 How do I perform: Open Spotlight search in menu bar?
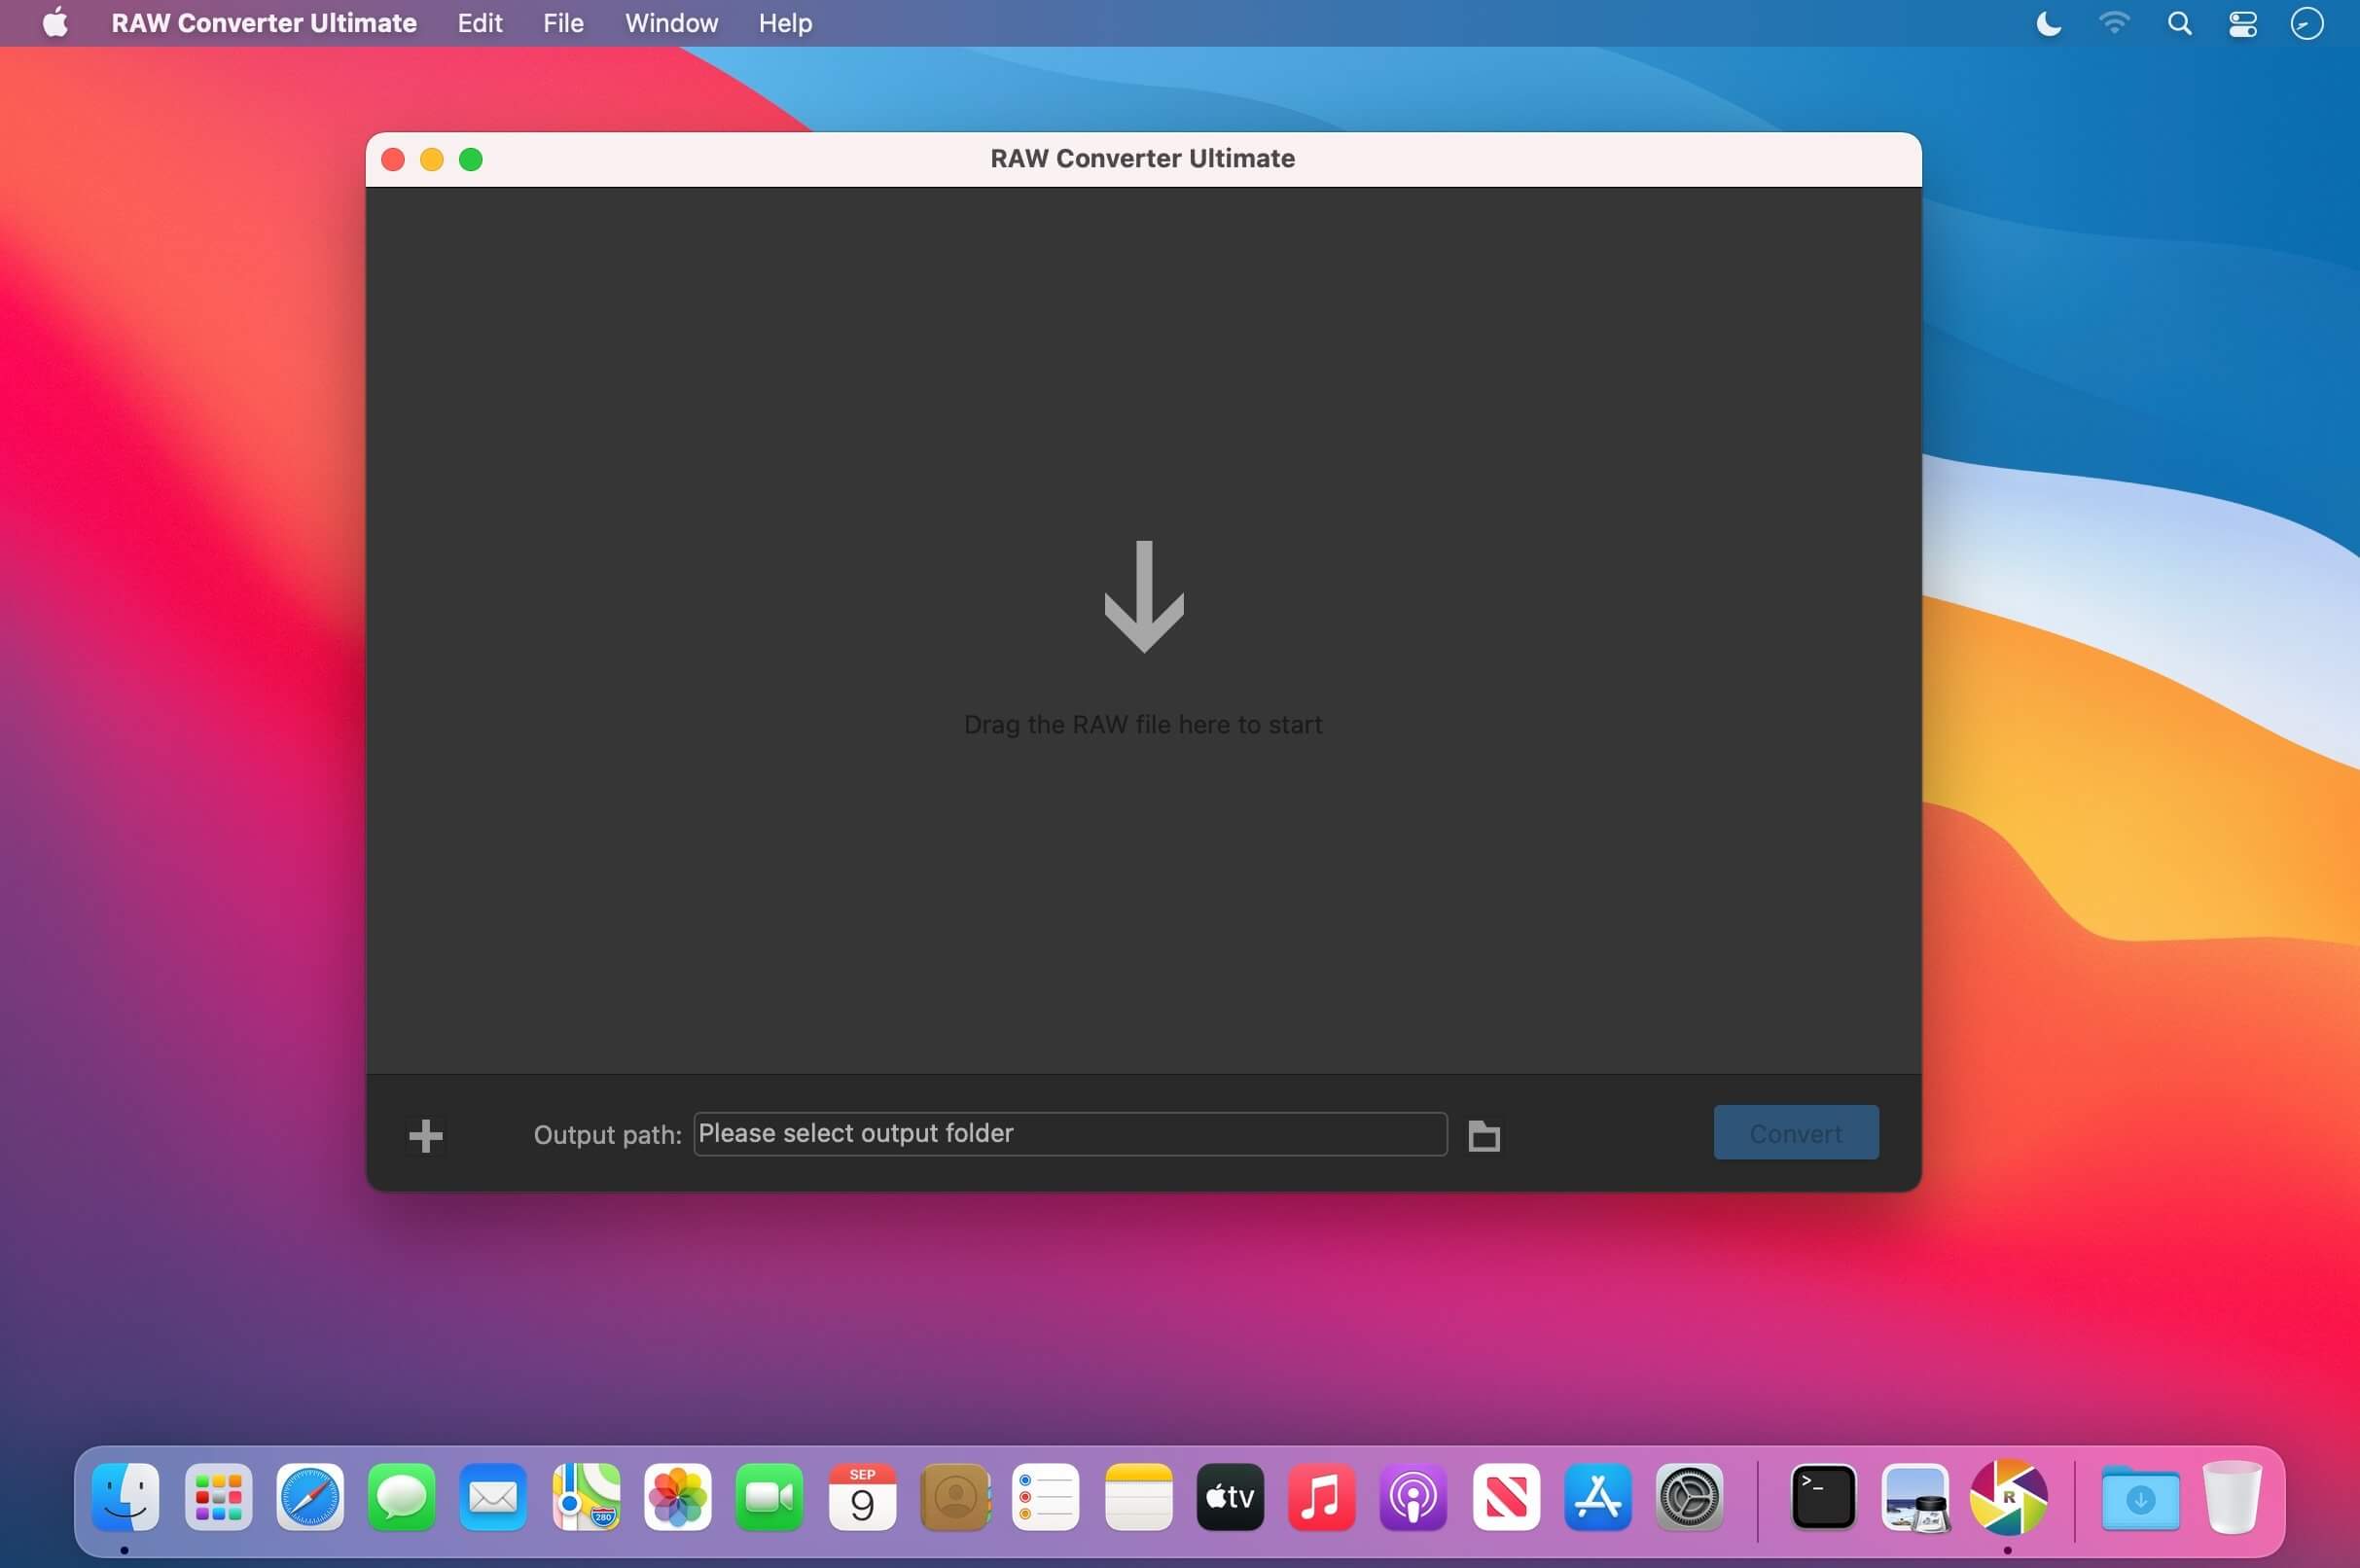[2180, 23]
